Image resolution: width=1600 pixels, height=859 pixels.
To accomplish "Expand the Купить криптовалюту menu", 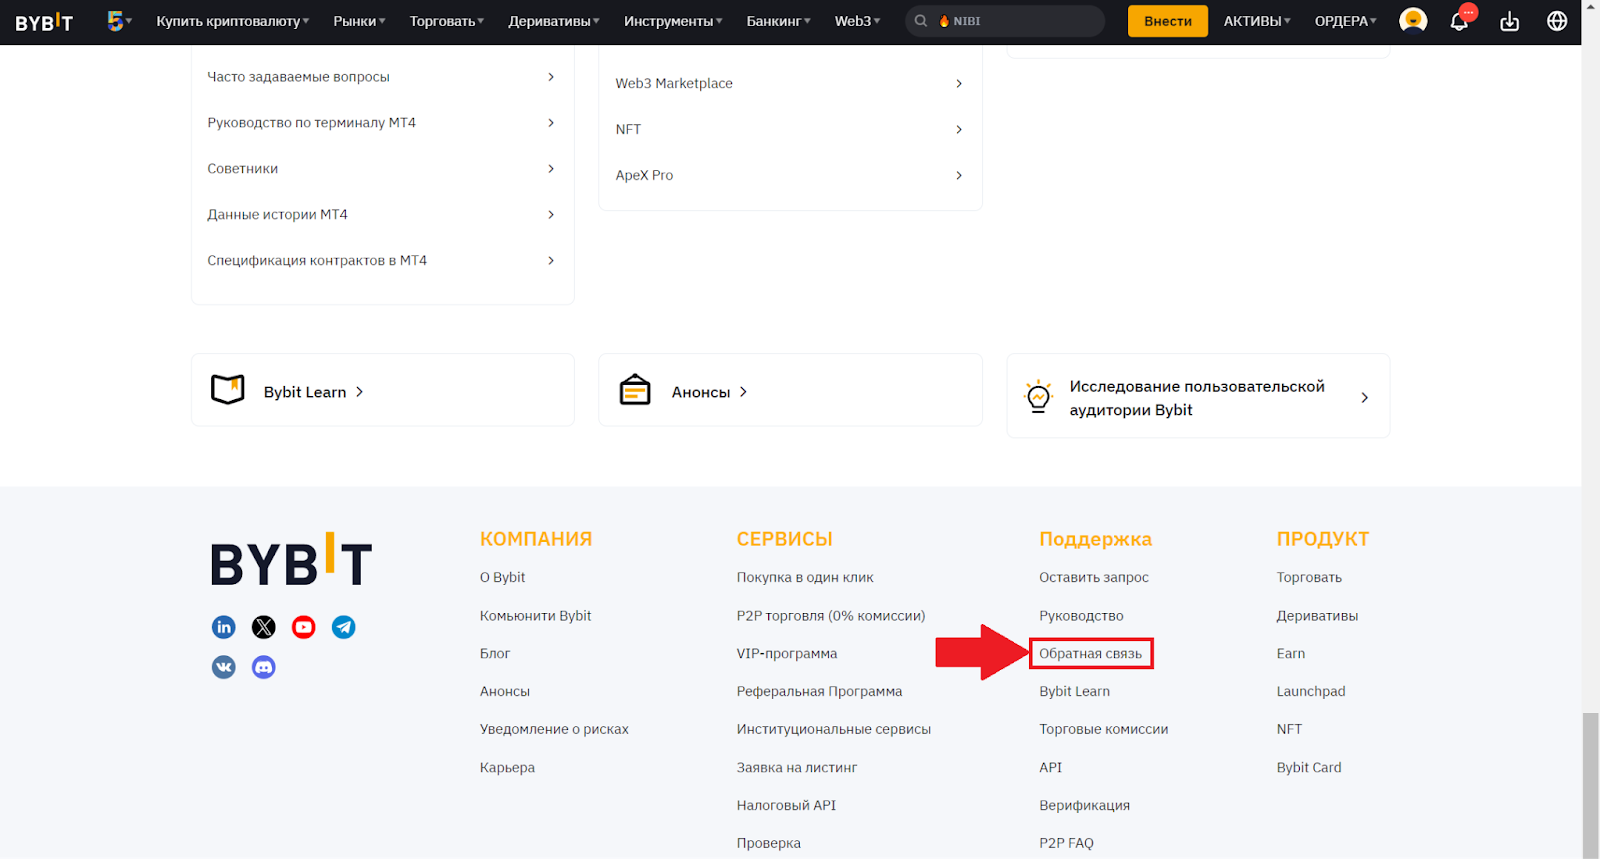I will pos(233,21).
